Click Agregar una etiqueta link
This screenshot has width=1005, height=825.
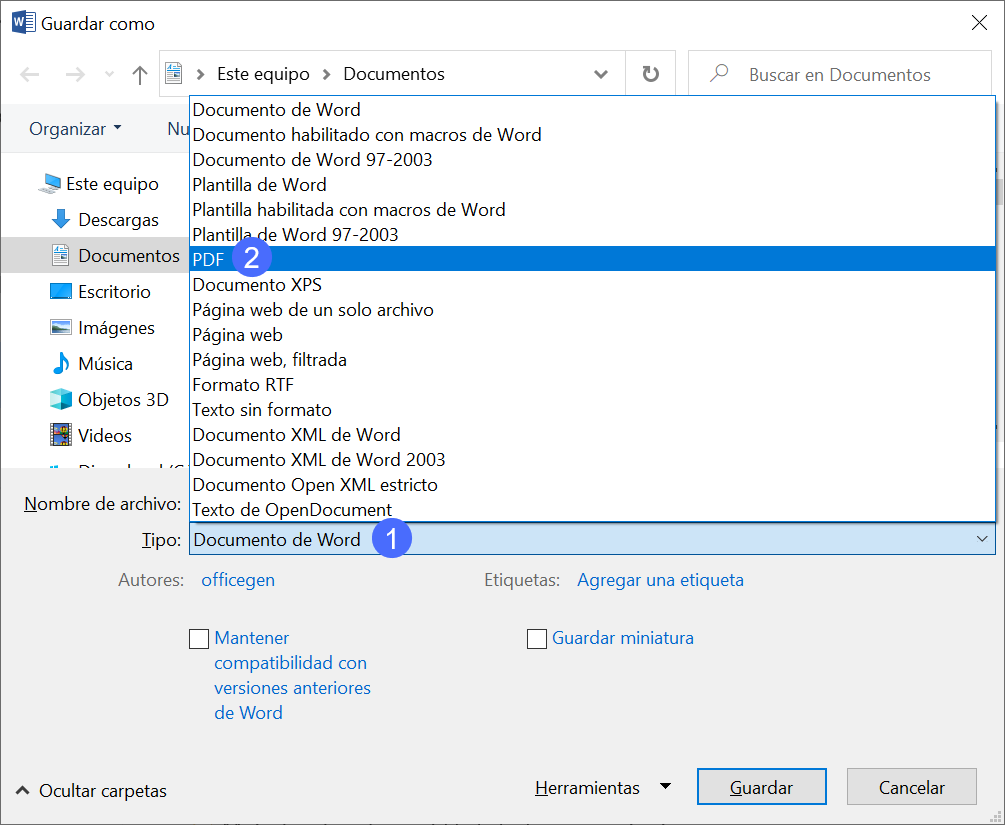(660, 579)
